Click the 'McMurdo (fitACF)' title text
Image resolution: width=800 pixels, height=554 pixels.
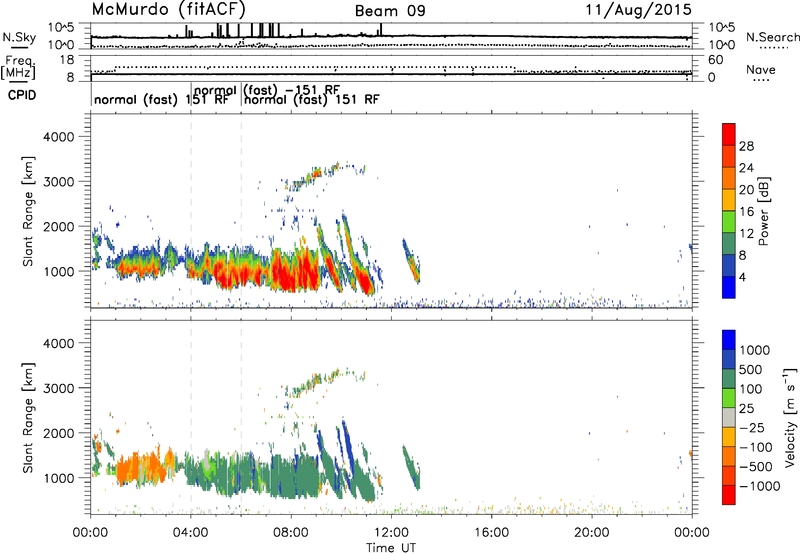(169, 10)
